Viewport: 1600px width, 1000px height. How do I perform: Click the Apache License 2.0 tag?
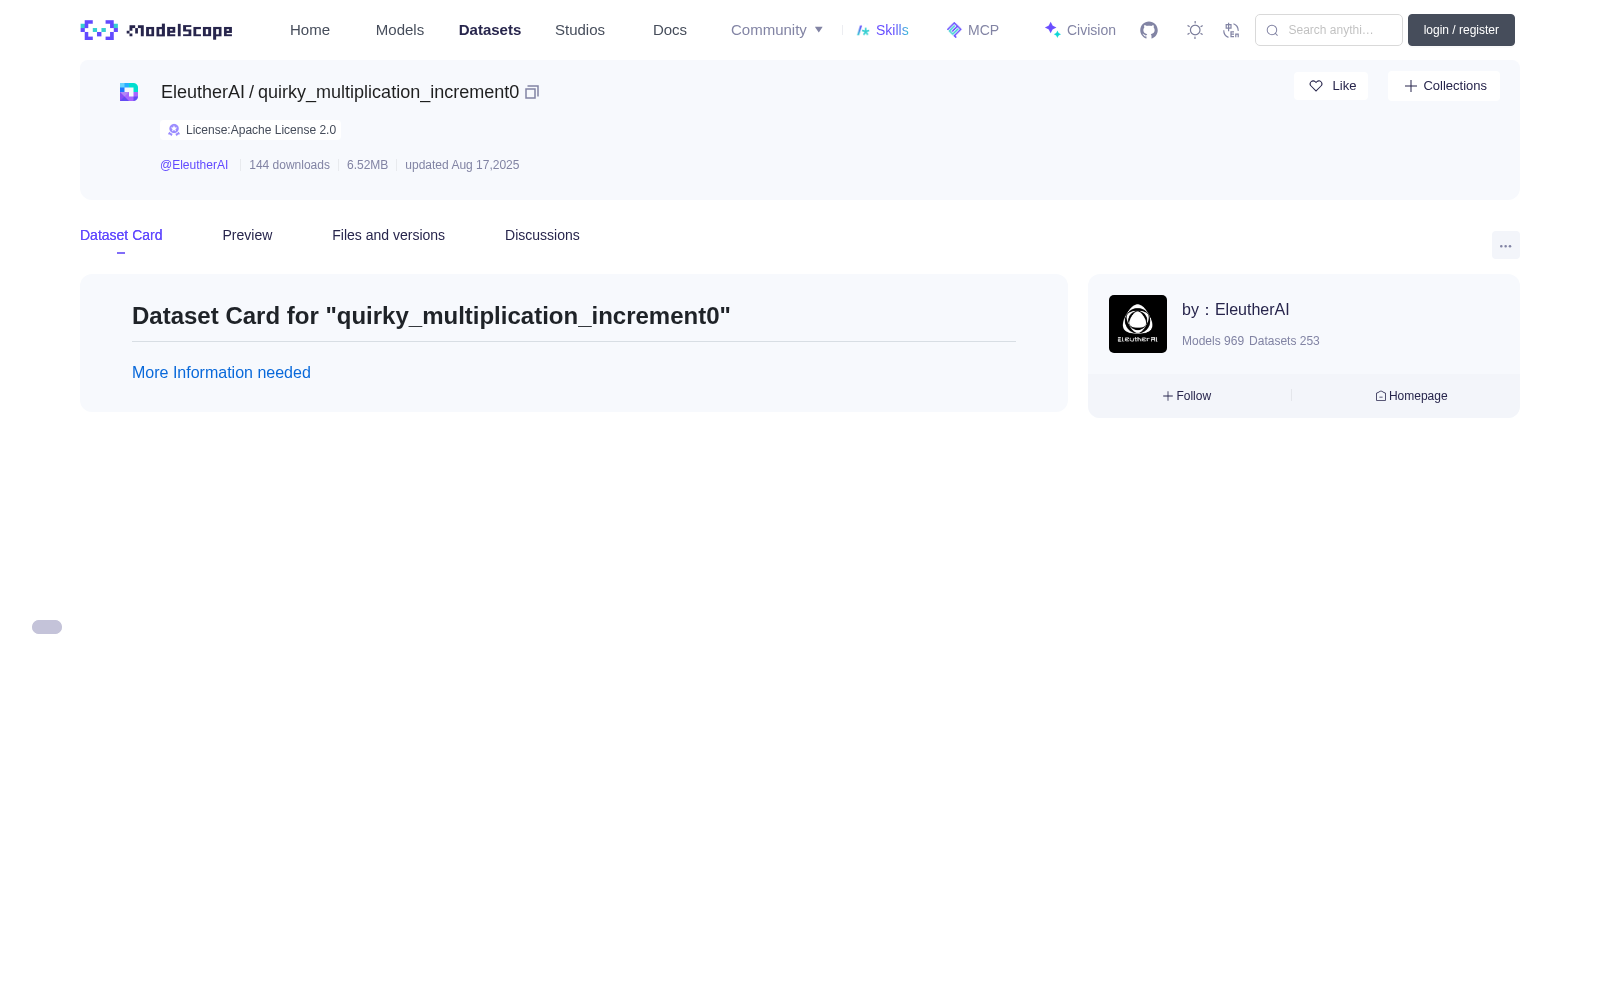pos(251,130)
